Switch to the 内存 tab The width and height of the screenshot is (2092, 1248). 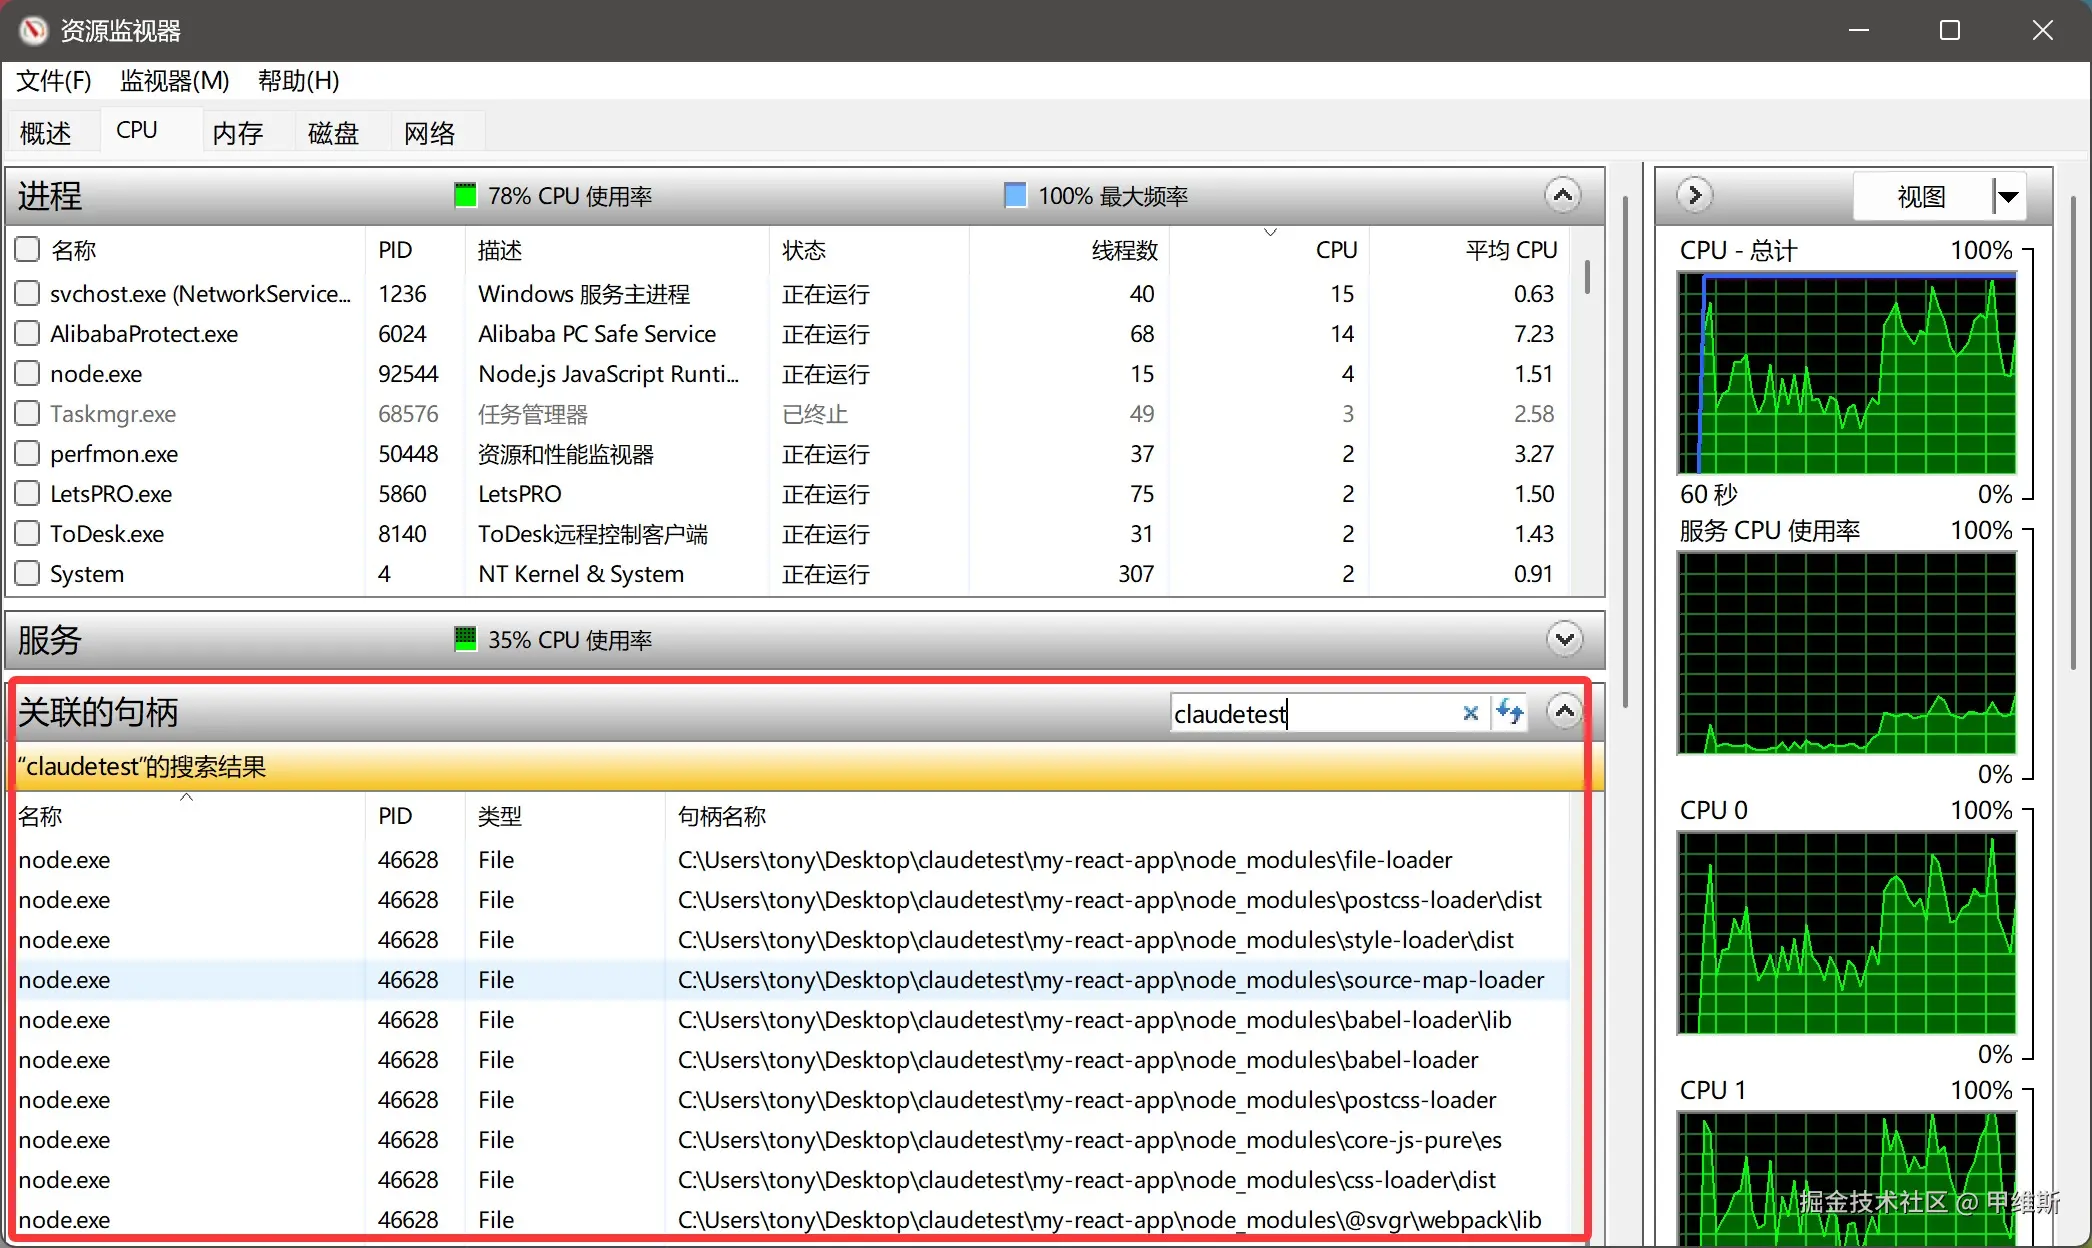238,132
